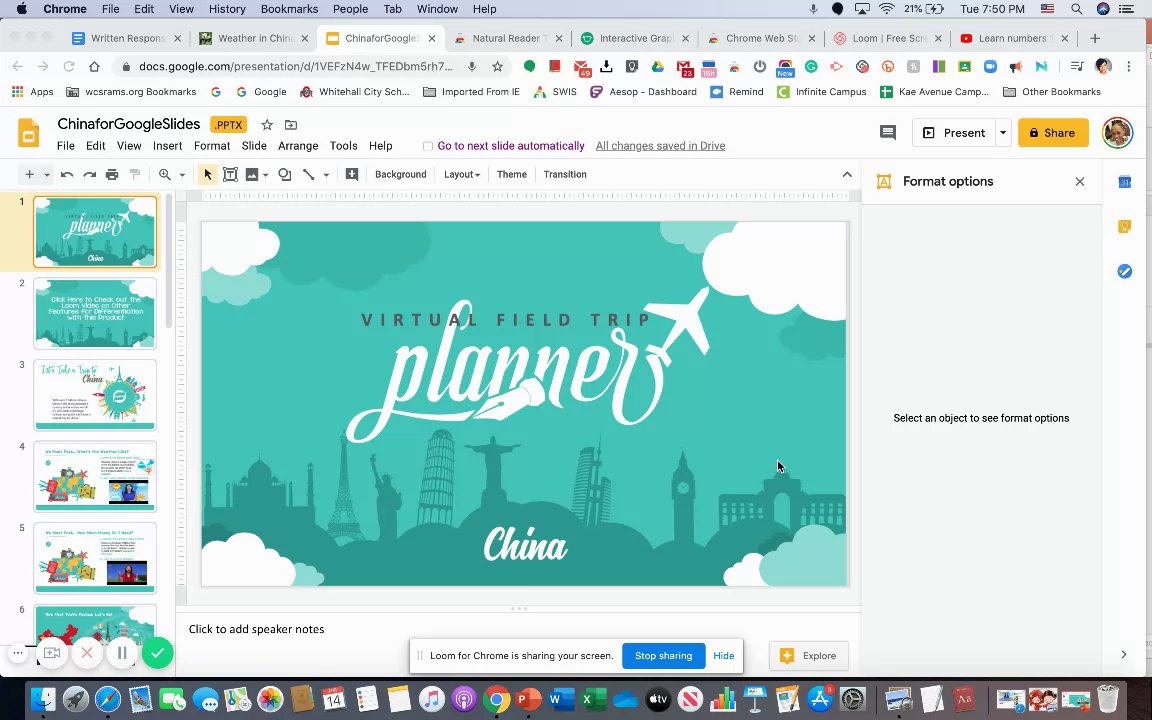The width and height of the screenshot is (1152, 720).
Task: Click the Chrome address bar URL
Action: pyautogui.click(x=296, y=66)
